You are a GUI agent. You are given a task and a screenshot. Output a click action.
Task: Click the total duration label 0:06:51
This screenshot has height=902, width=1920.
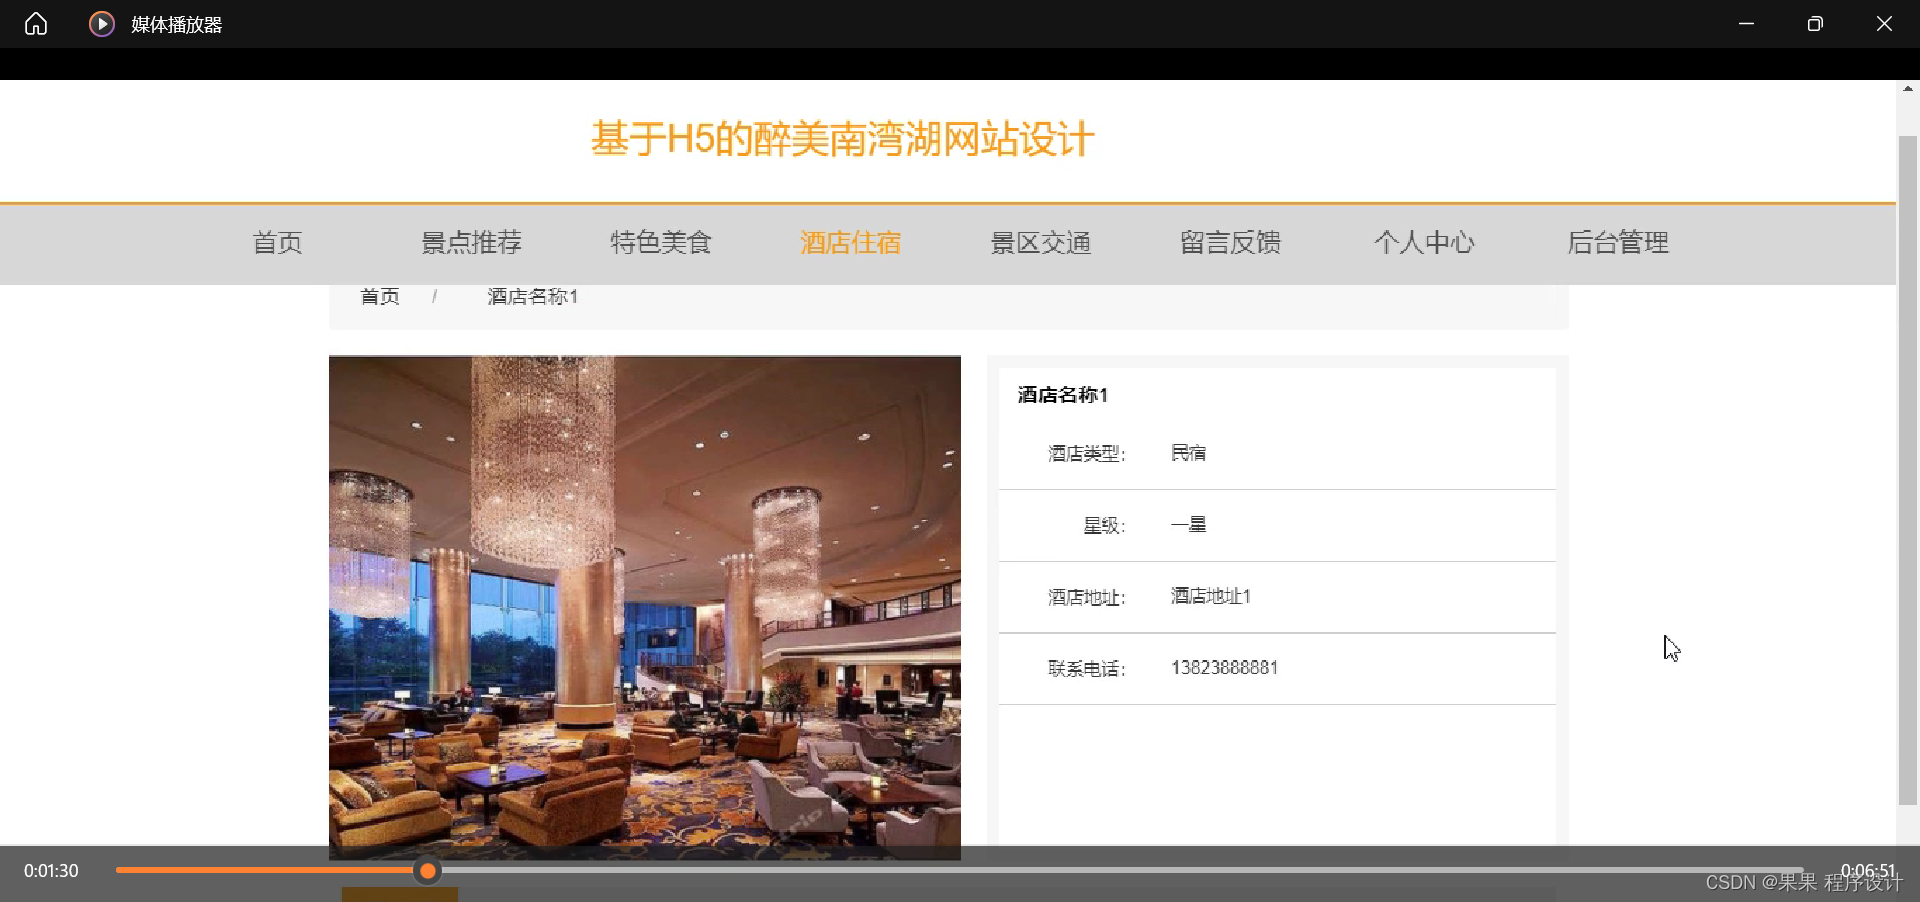1869,871
